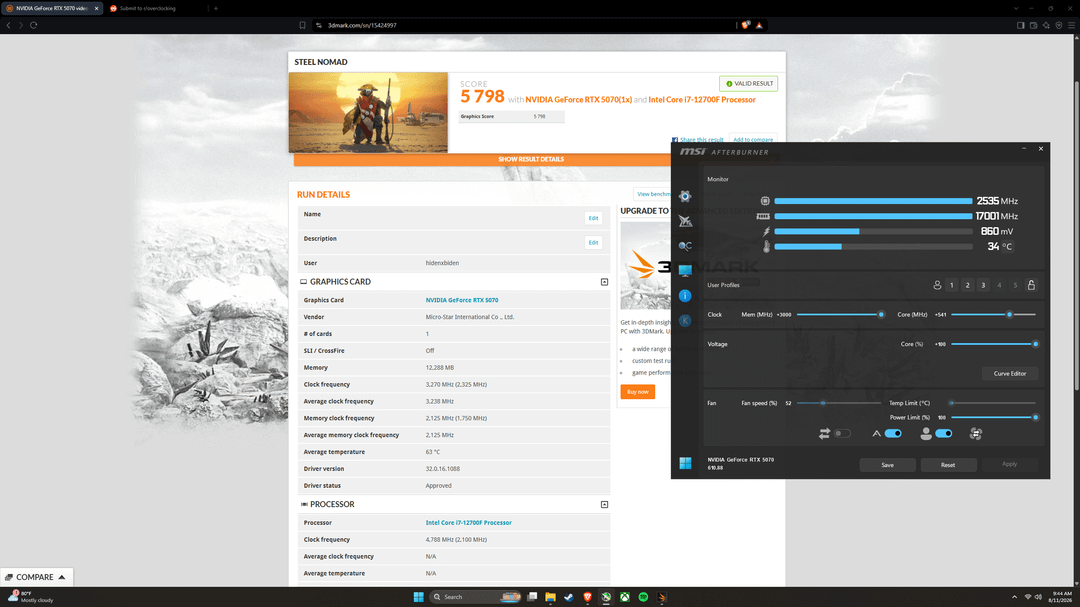Open a new browser tab
This screenshot has height=607, width=1080.
216,8
